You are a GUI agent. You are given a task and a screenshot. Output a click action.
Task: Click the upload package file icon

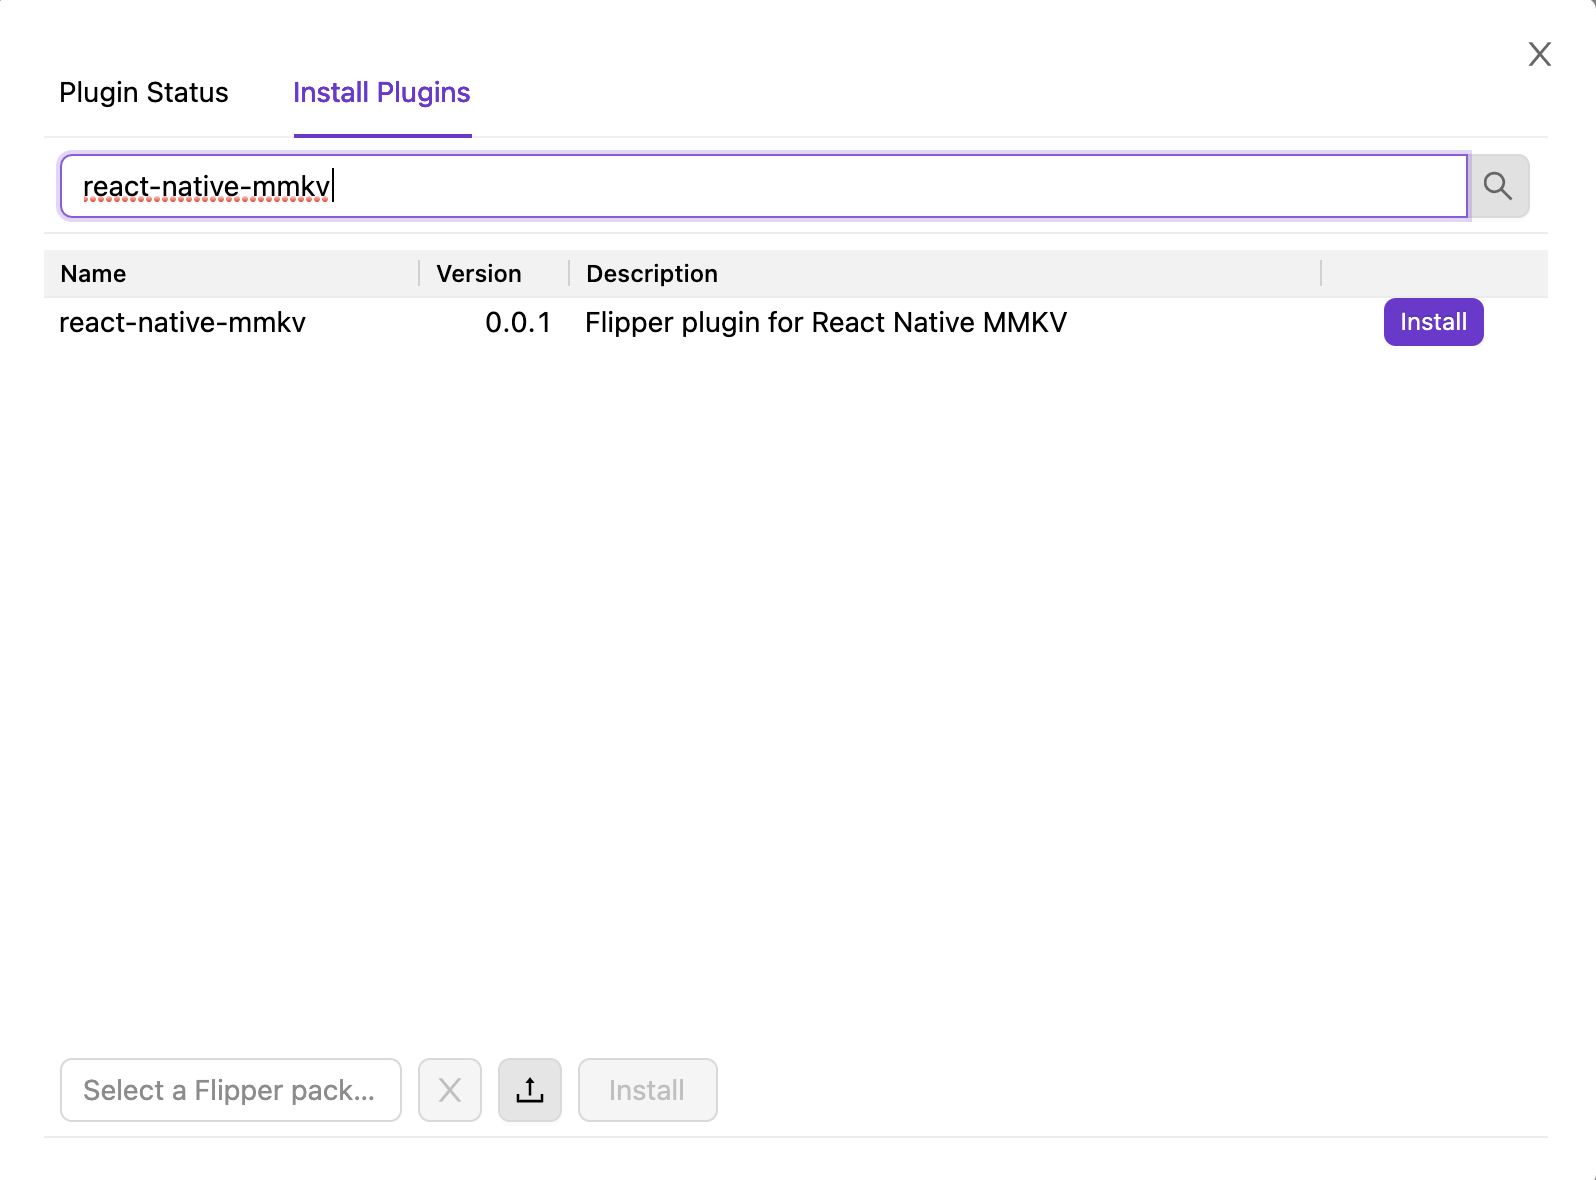(530, 1090)
